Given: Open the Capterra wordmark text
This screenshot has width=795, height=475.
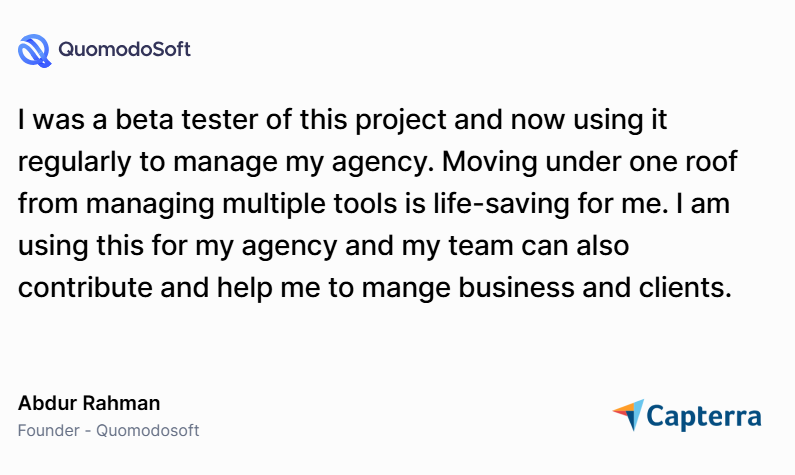Looking at the screenshot, I should point(705,416).
